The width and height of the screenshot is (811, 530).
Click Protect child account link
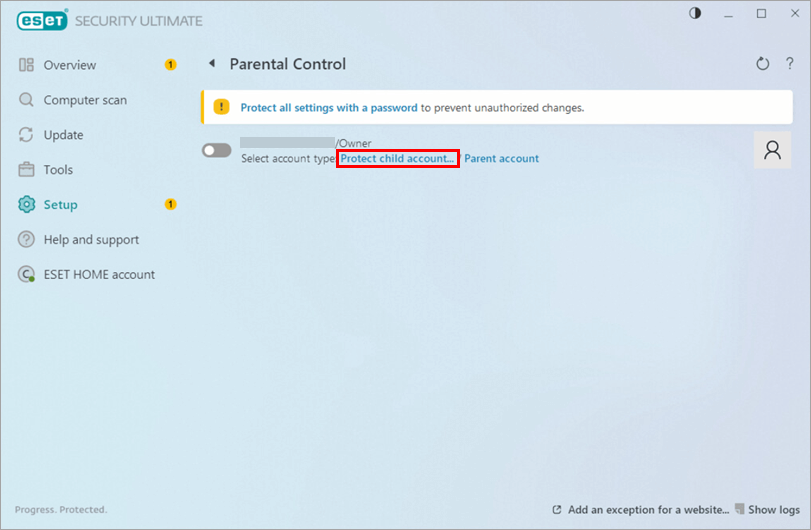397,158
